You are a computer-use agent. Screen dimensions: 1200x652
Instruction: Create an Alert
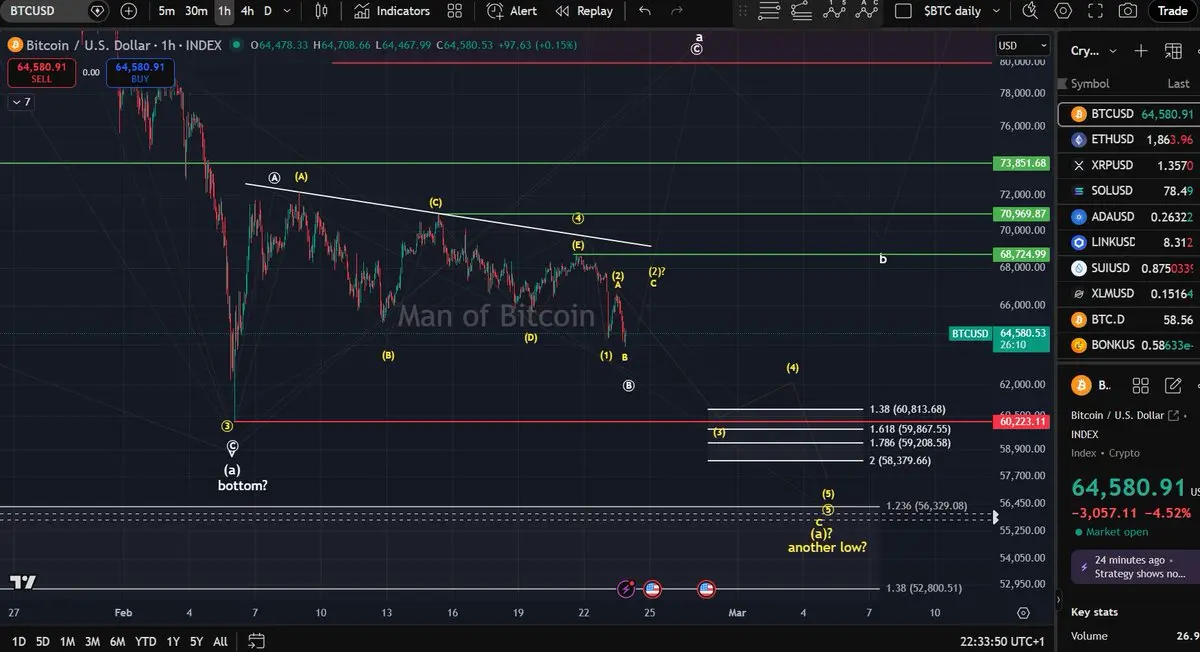[512, 11]
